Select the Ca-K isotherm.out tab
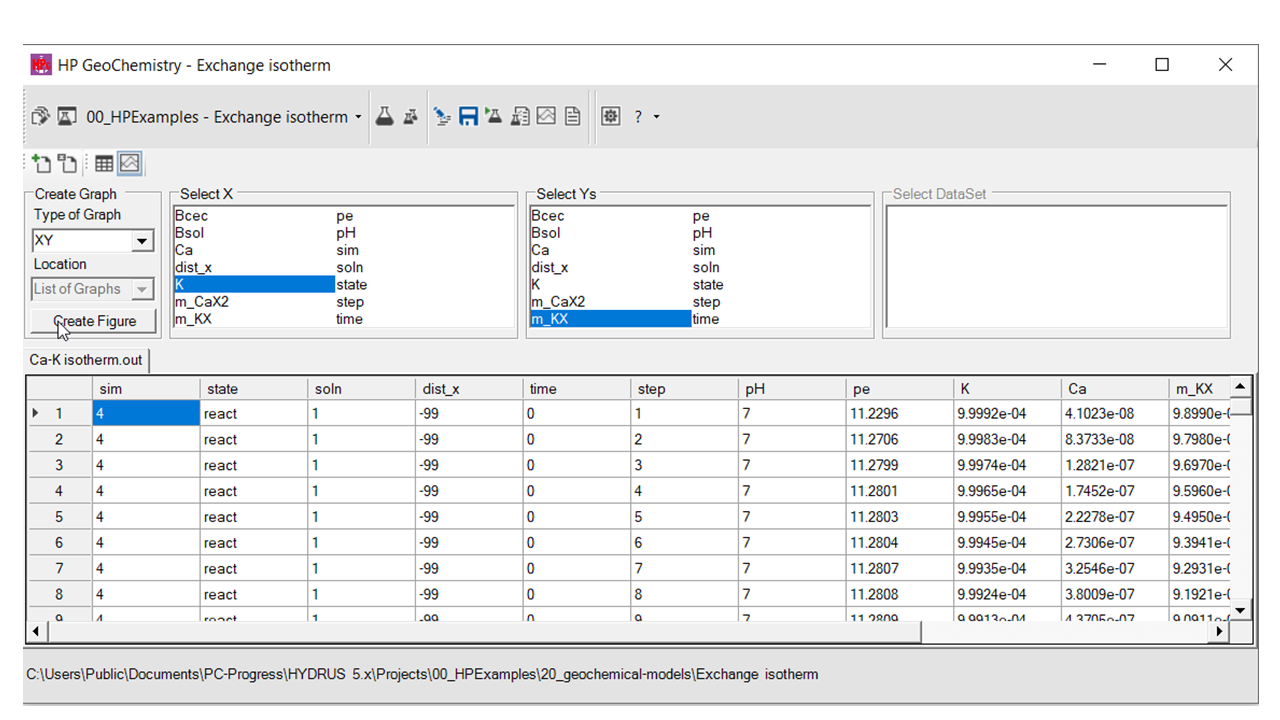1280x720 pixels. pyautogui.click(x=86, y=360)
